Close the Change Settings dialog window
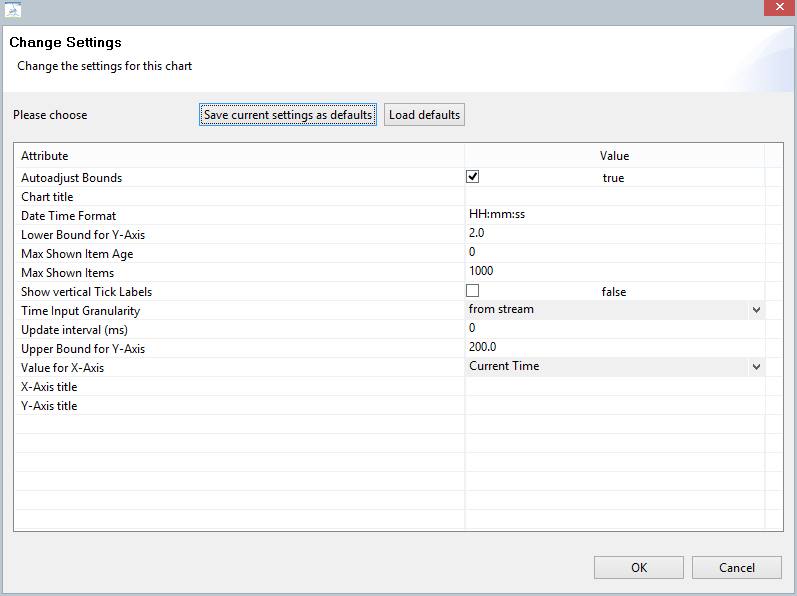 [776, 9]
